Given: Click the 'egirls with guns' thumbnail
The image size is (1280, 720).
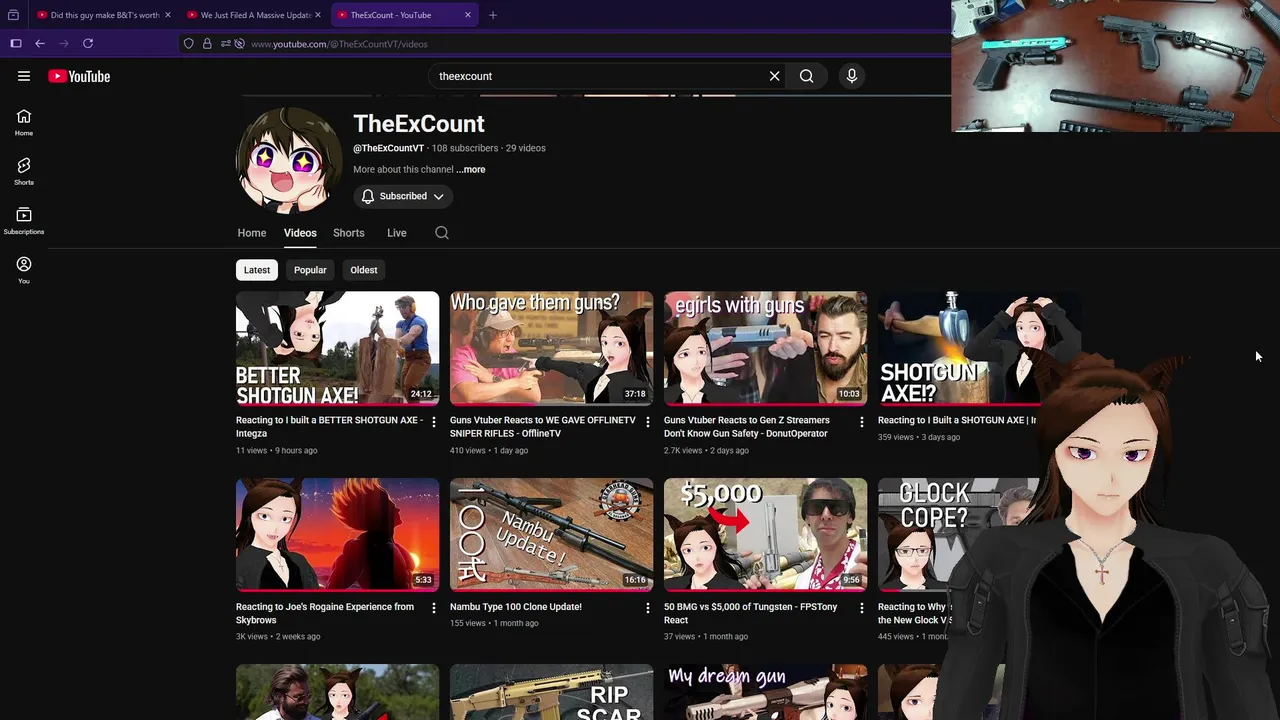Looking at the screenshot, I should point(765,348).
